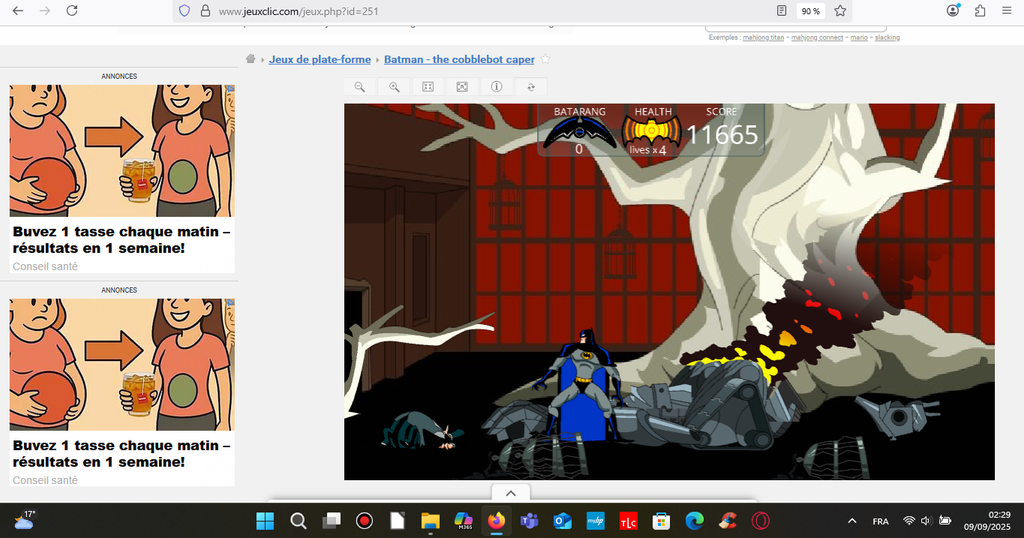Open Microsoft Store from the taskbar
This screenshot has width=1024, height=538.
click(x=661, y=521)
